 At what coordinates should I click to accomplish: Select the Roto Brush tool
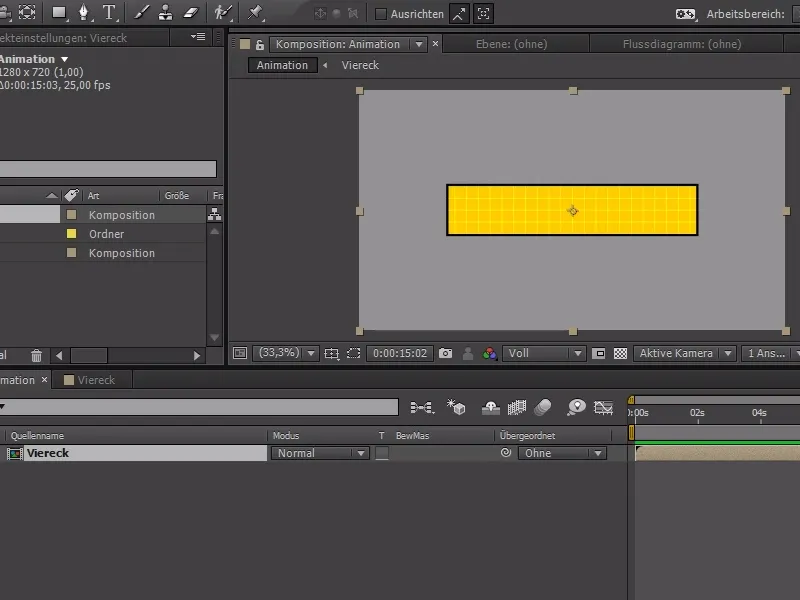coord(222,13)
